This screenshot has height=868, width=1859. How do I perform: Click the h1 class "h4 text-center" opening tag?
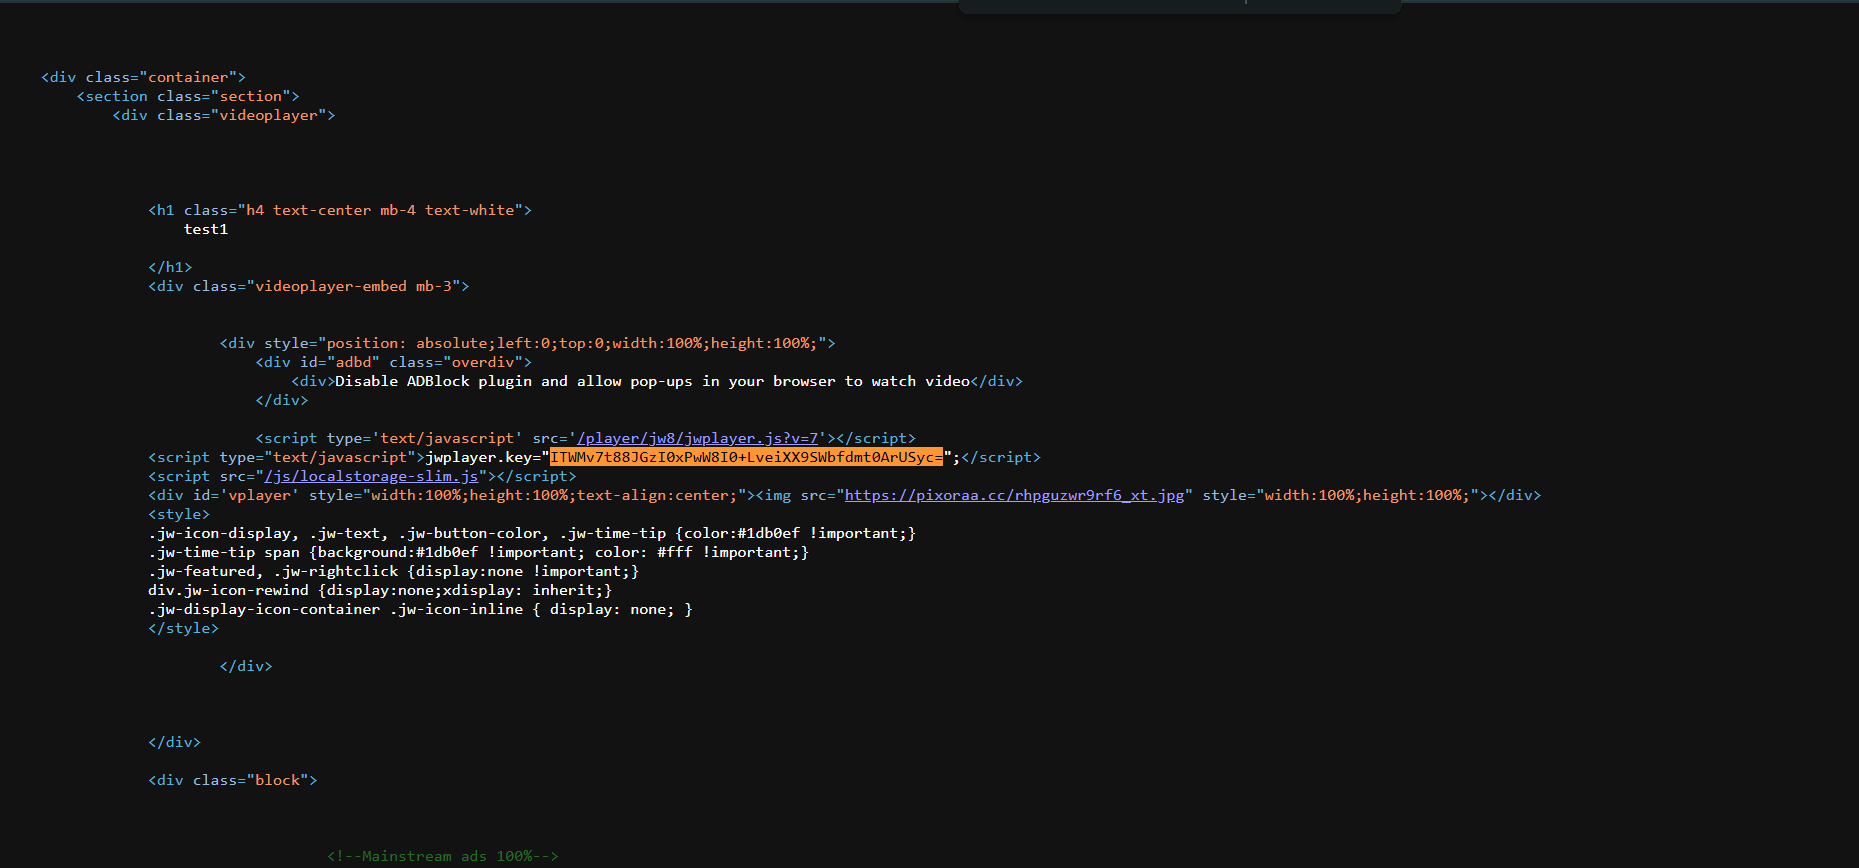pyautogui.click(x=340, y=210)
